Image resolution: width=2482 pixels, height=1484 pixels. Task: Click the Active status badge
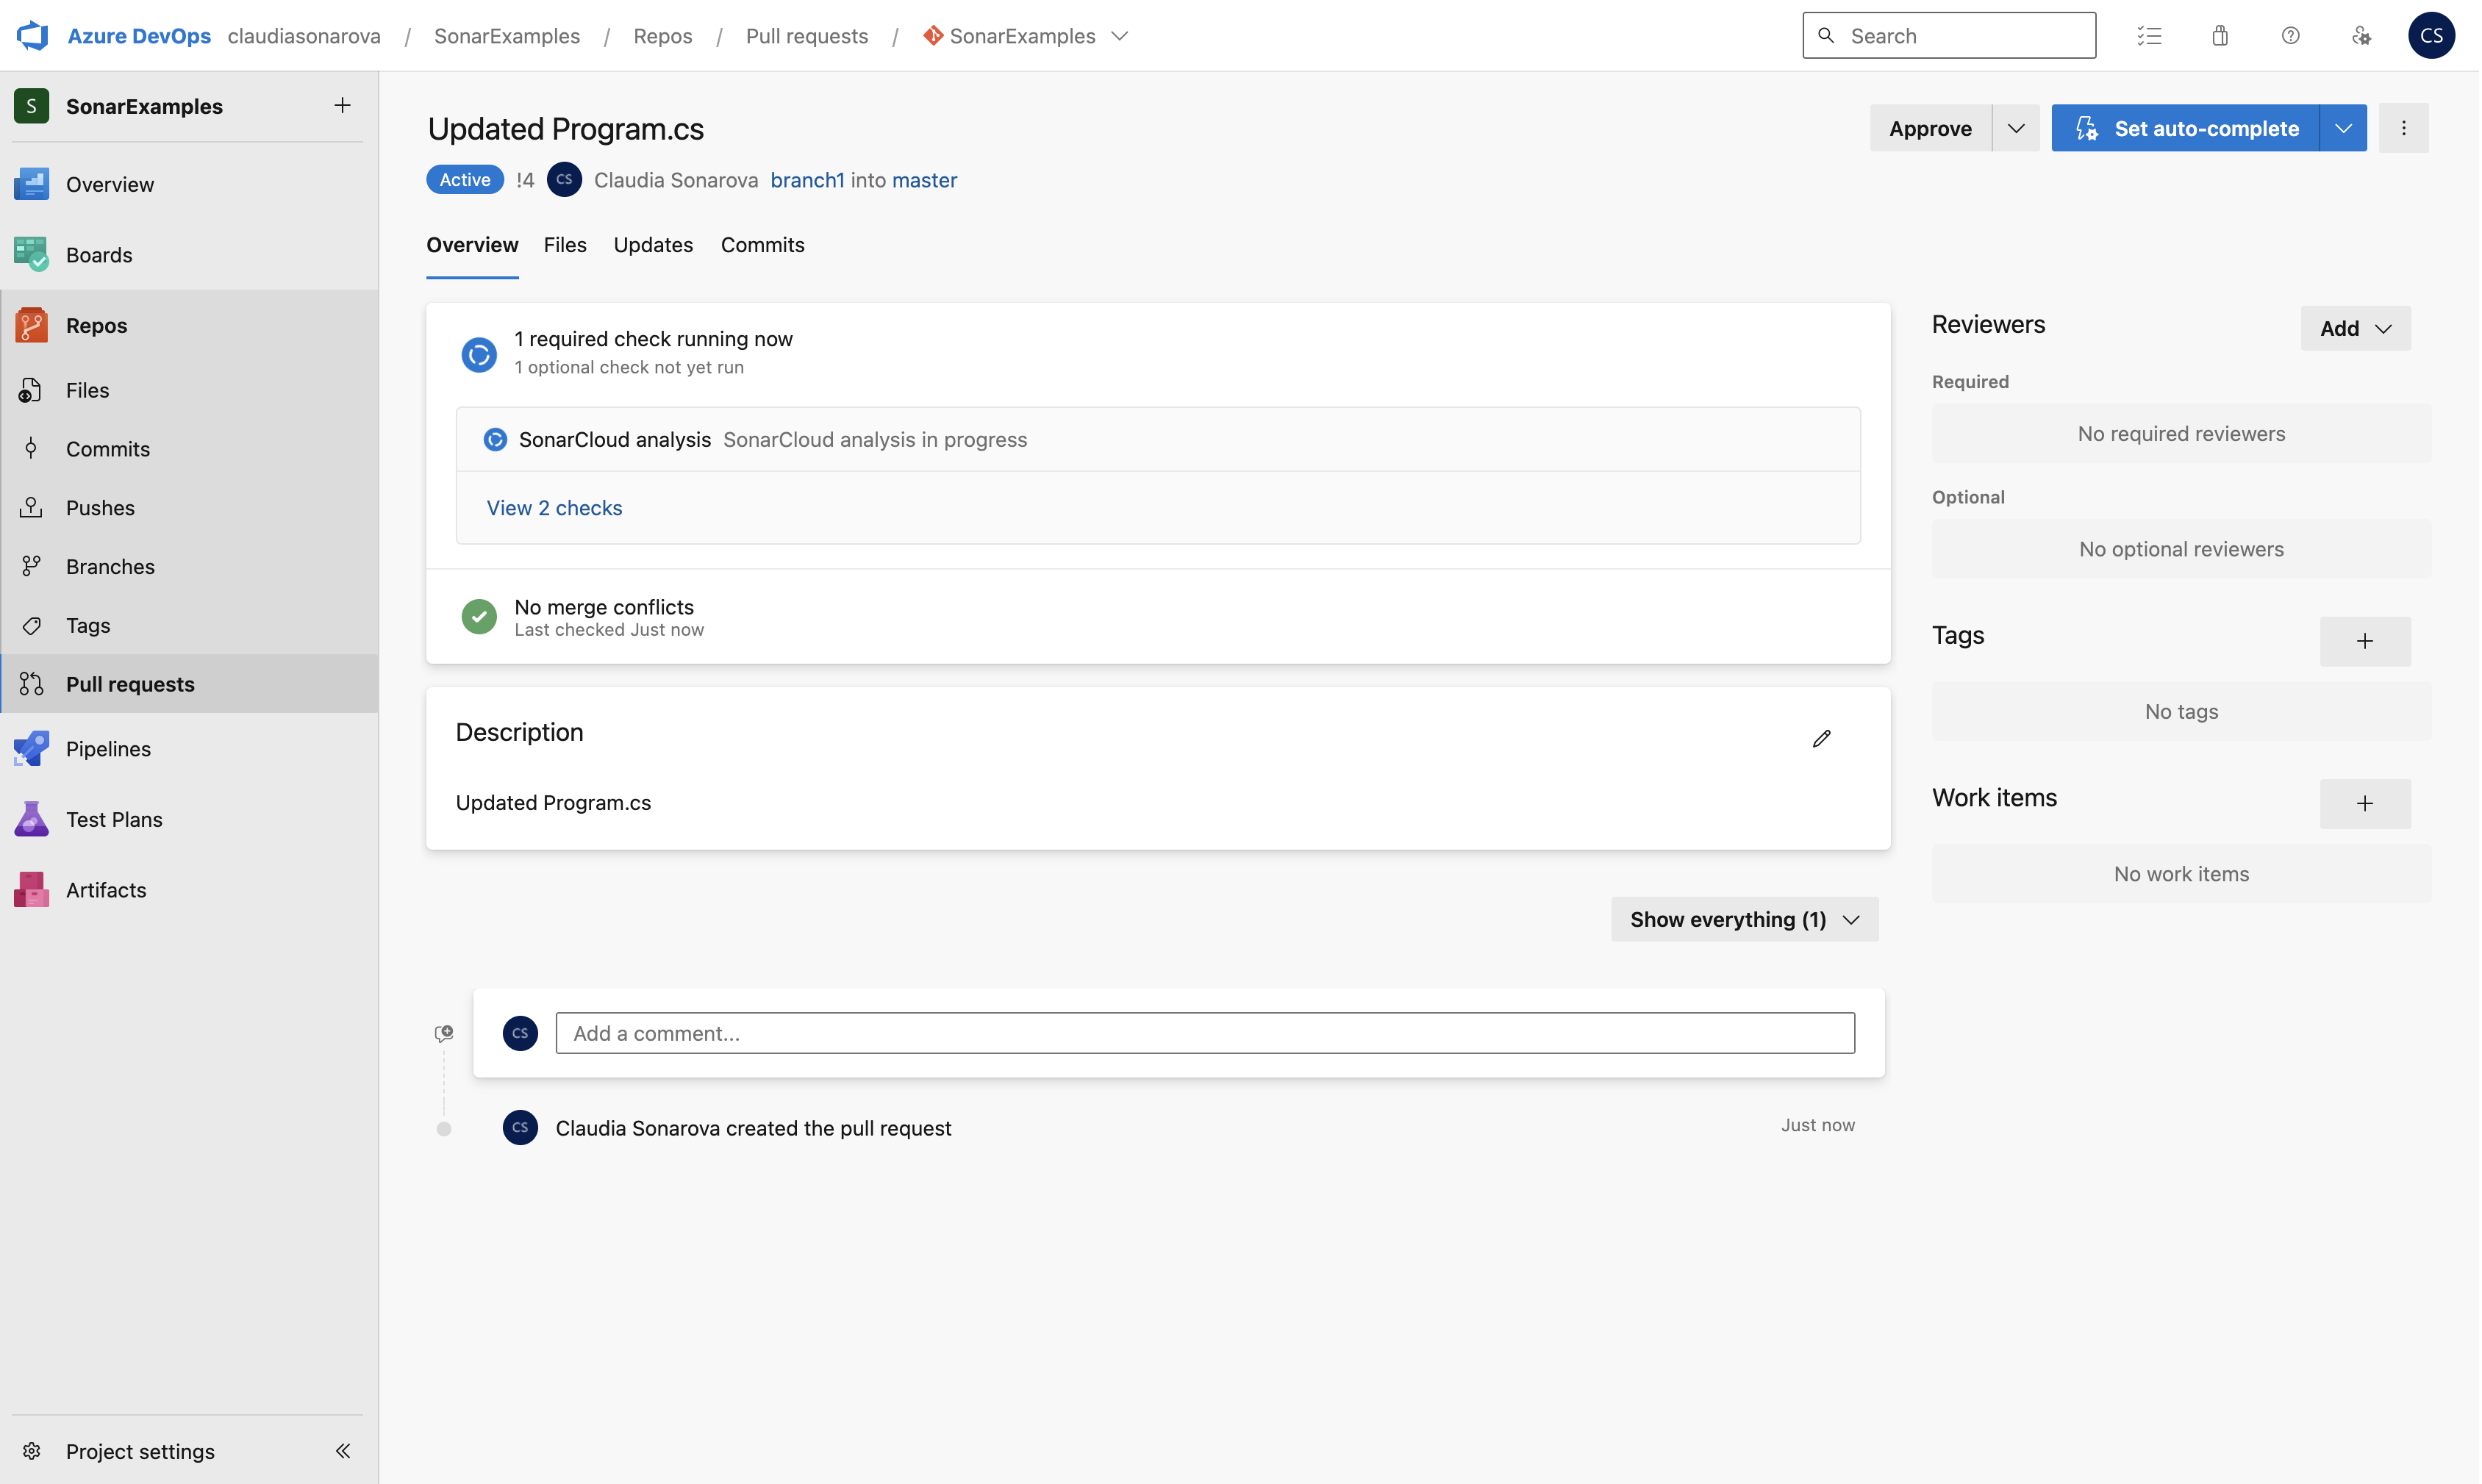(465, 180)
